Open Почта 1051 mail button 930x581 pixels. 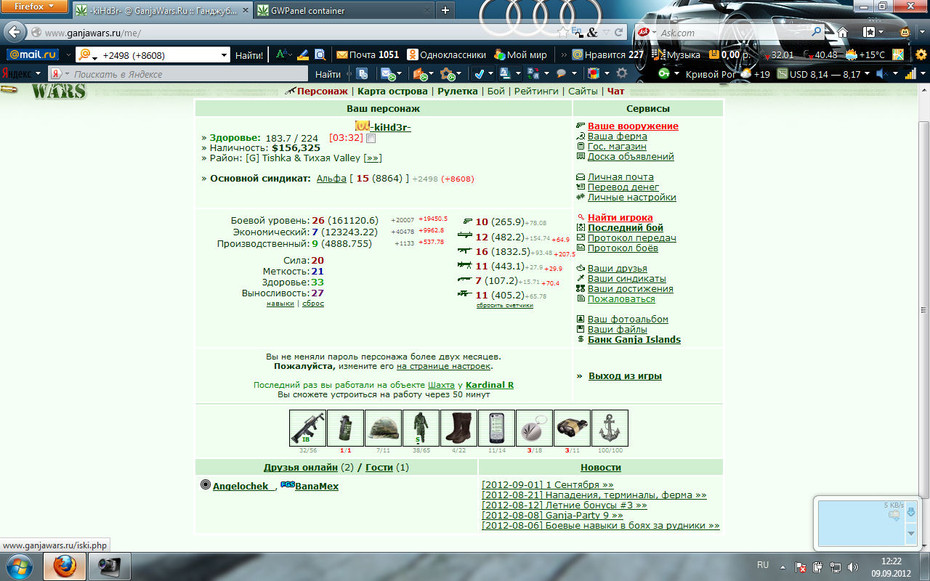point(368,55)
